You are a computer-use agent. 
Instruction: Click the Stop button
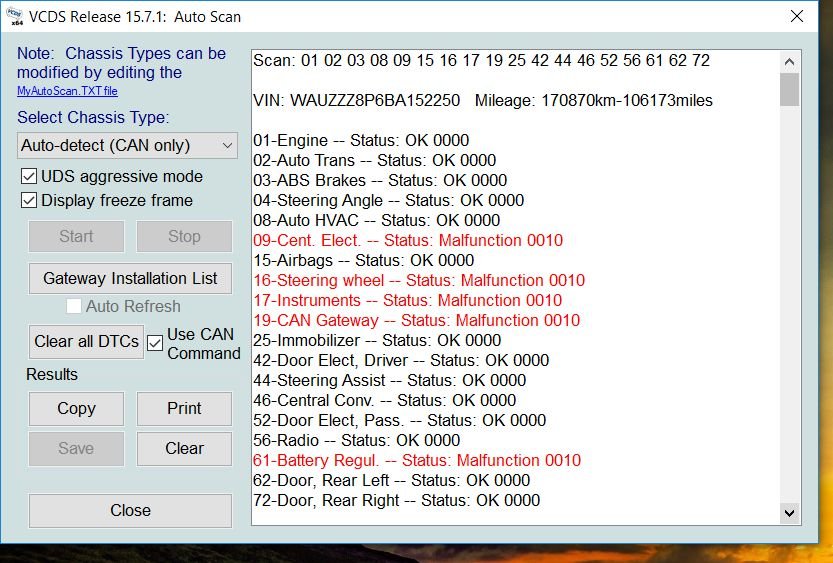184,236
